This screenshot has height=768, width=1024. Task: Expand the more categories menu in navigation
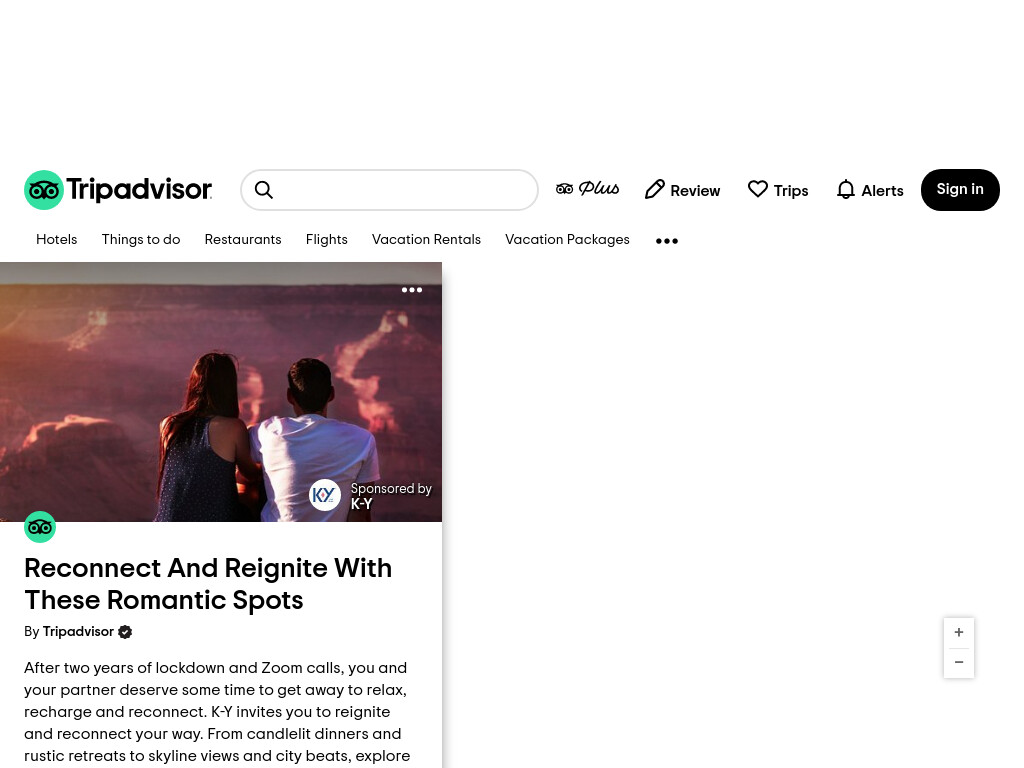pyautogui.click(x=667, y=241)
